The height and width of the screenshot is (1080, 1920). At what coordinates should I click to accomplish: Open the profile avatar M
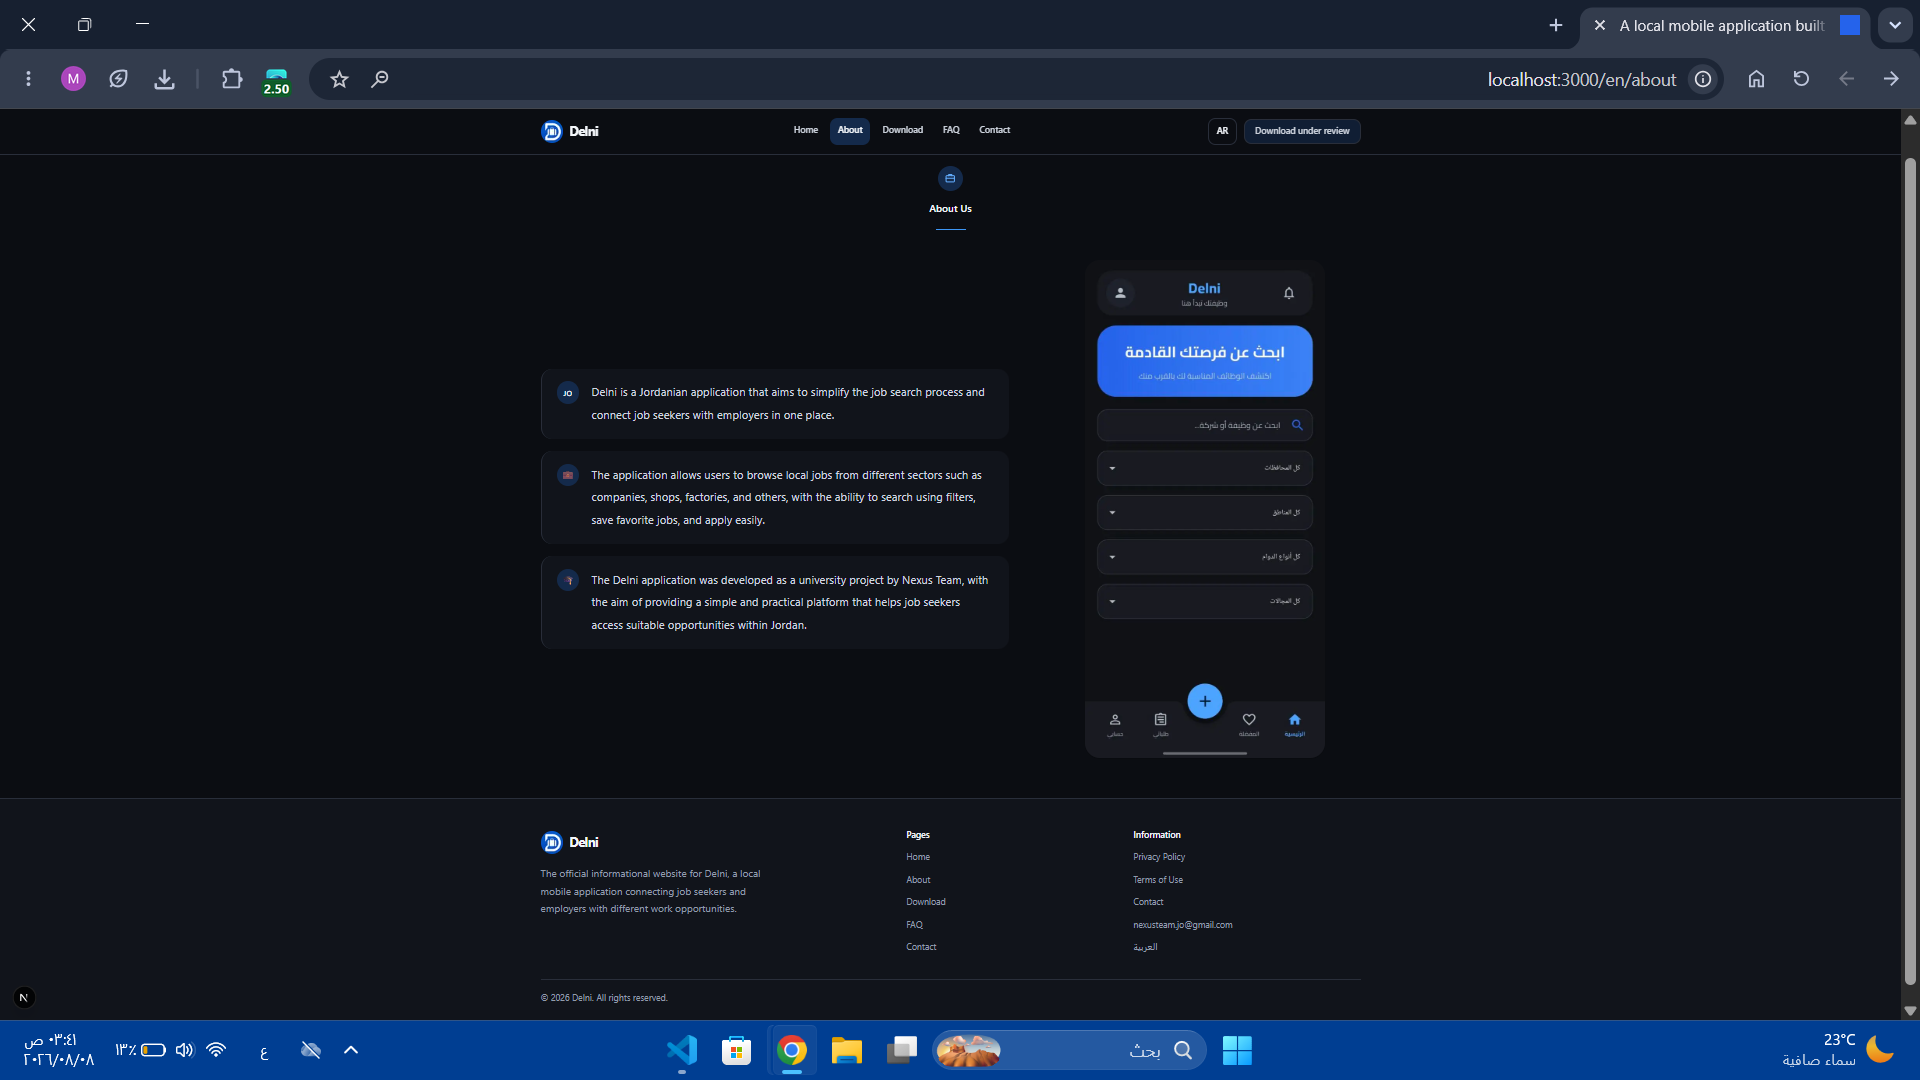tap(73, 79)
